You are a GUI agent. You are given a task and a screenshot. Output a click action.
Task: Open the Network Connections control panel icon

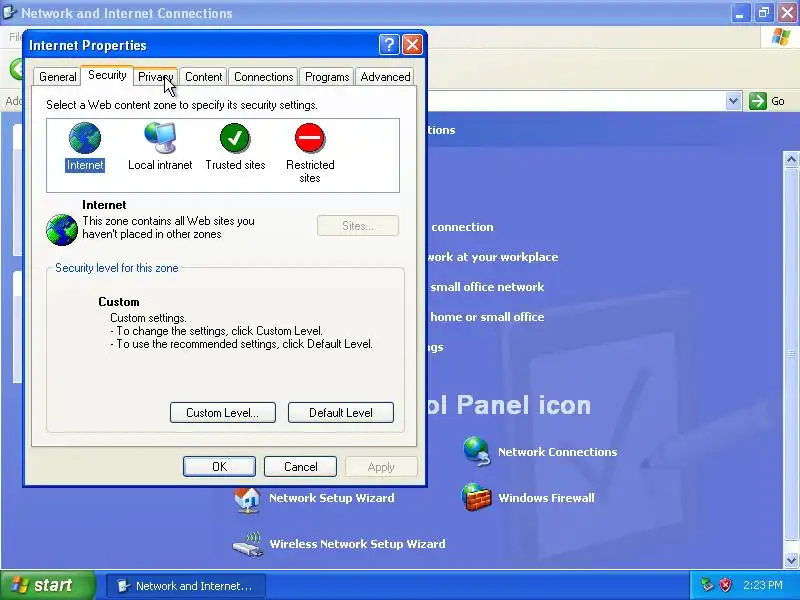pos(477,452)
